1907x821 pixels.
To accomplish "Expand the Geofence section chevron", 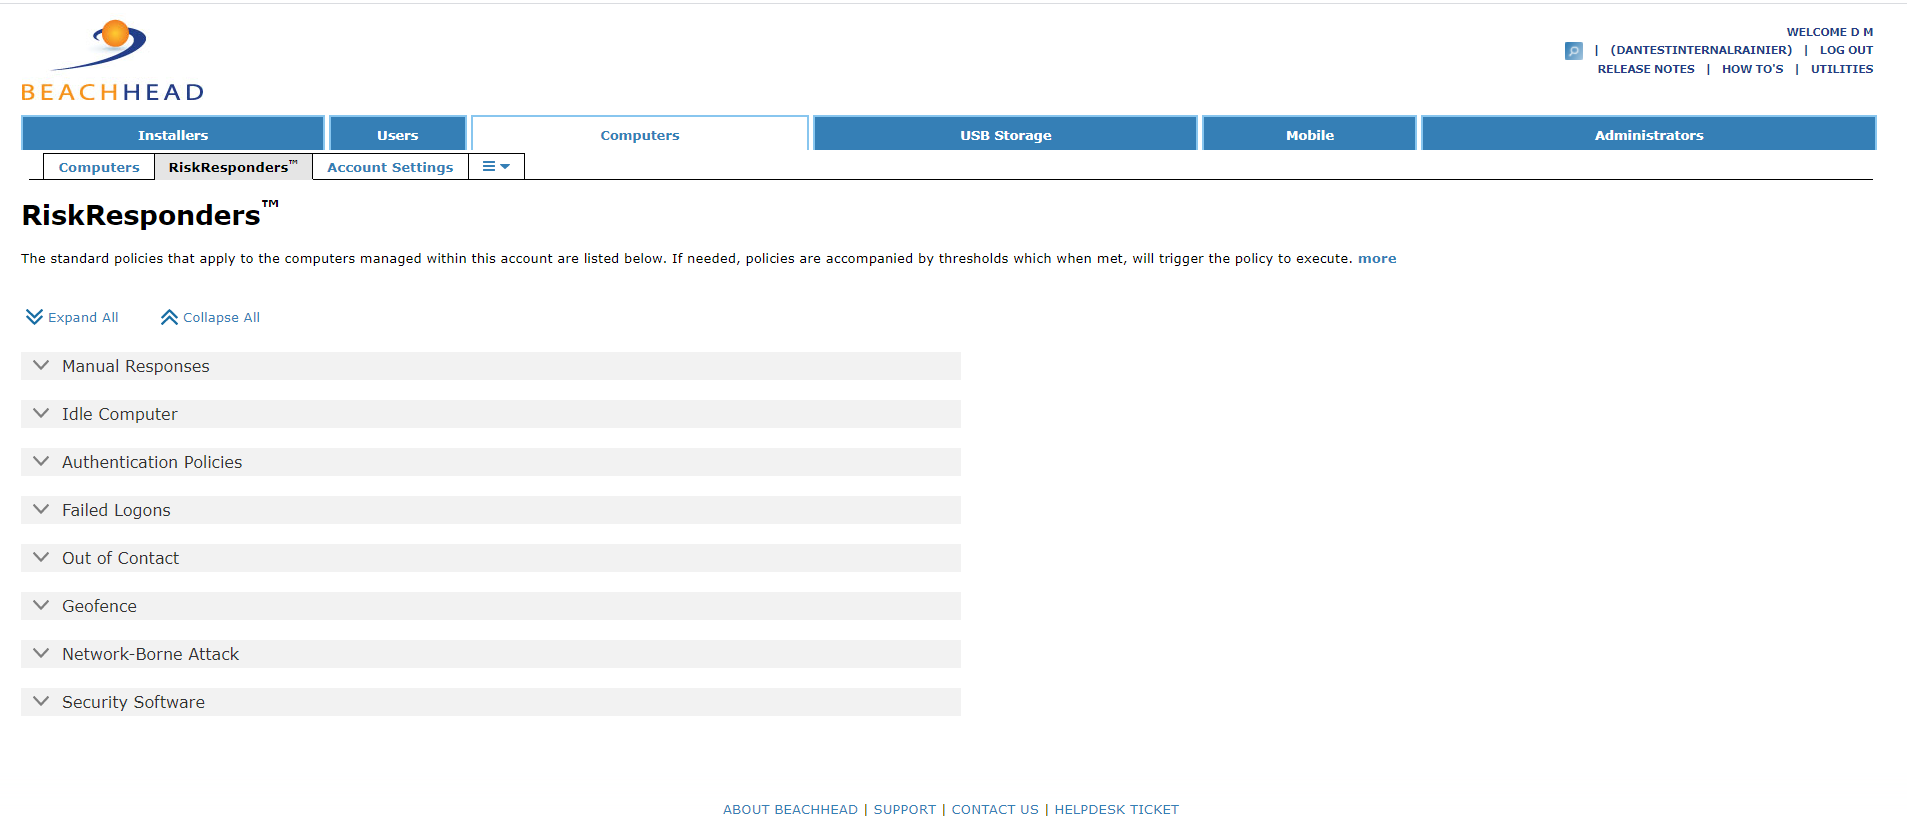I will point(41,606).
